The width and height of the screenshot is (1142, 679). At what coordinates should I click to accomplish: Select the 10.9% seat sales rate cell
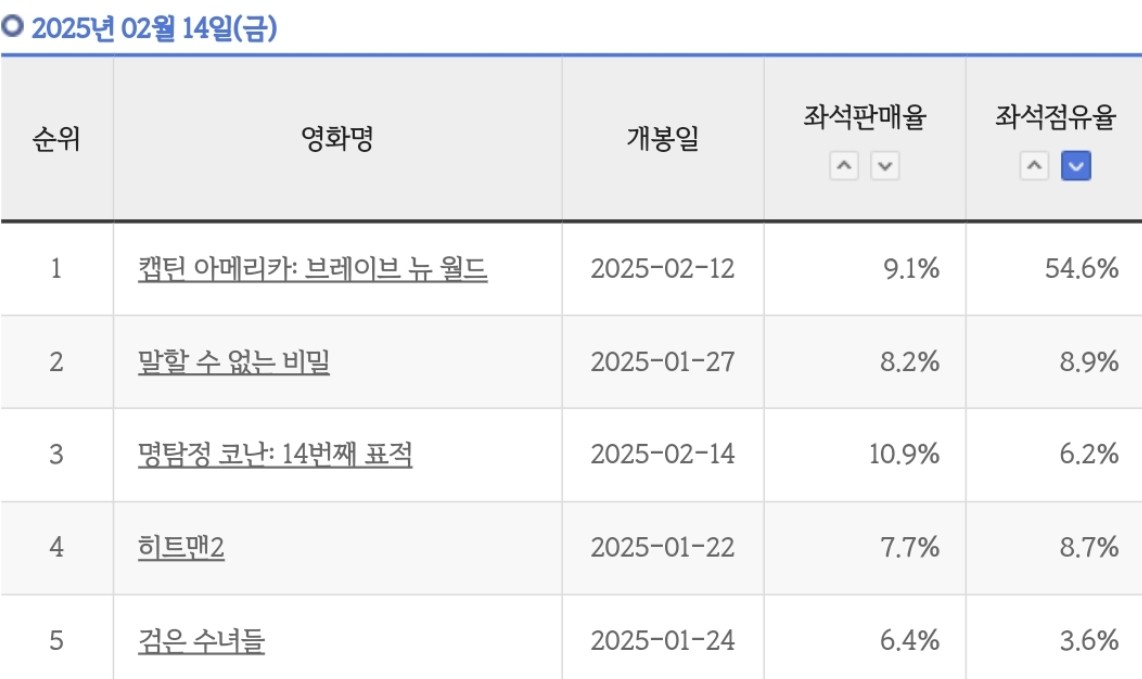[x=905, y=454]
